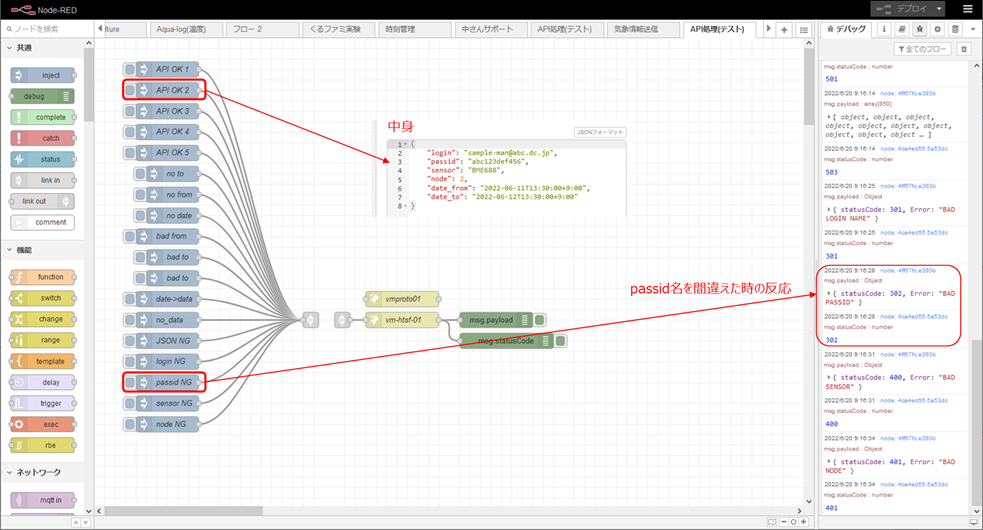
Task: Open the deploy options dropdown arrow
Action: point(940,8)
